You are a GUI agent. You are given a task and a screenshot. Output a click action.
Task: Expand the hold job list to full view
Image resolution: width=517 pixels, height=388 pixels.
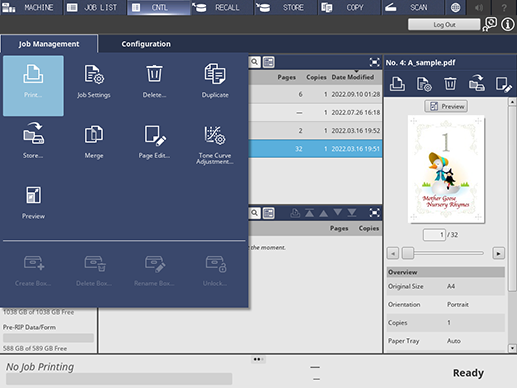coord(374,62)
